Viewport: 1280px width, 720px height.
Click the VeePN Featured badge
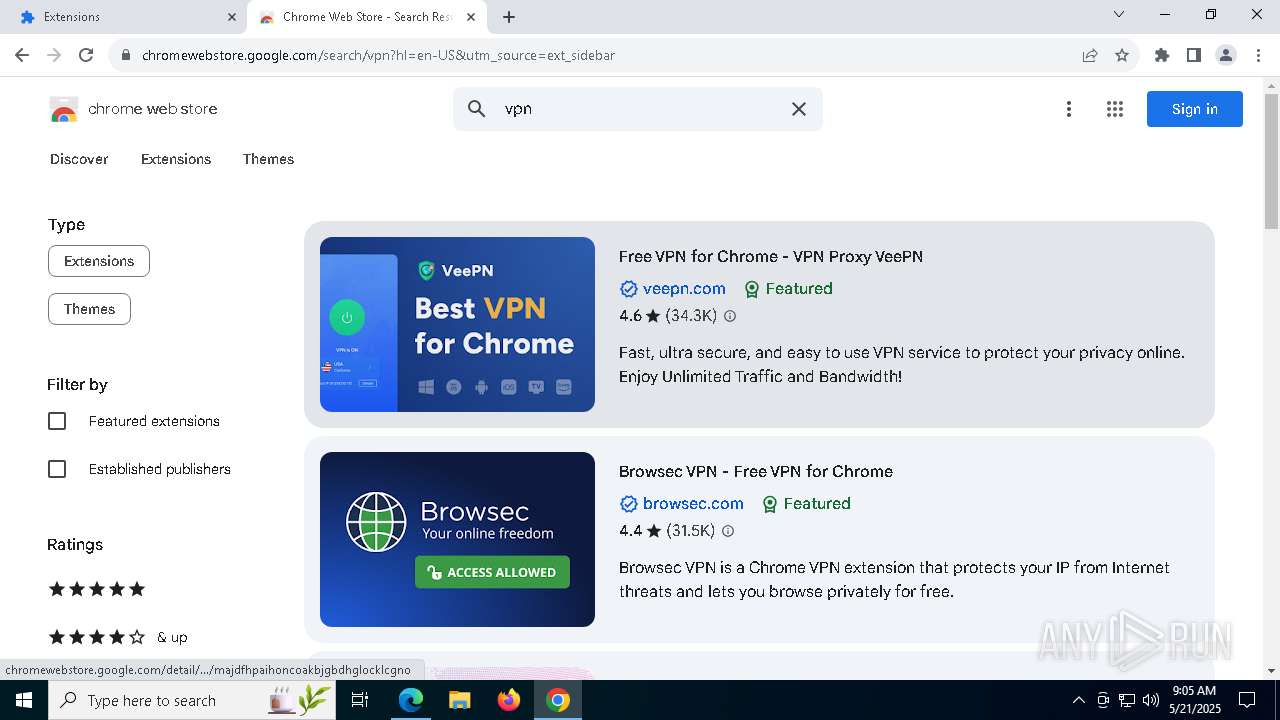point(789,289)
